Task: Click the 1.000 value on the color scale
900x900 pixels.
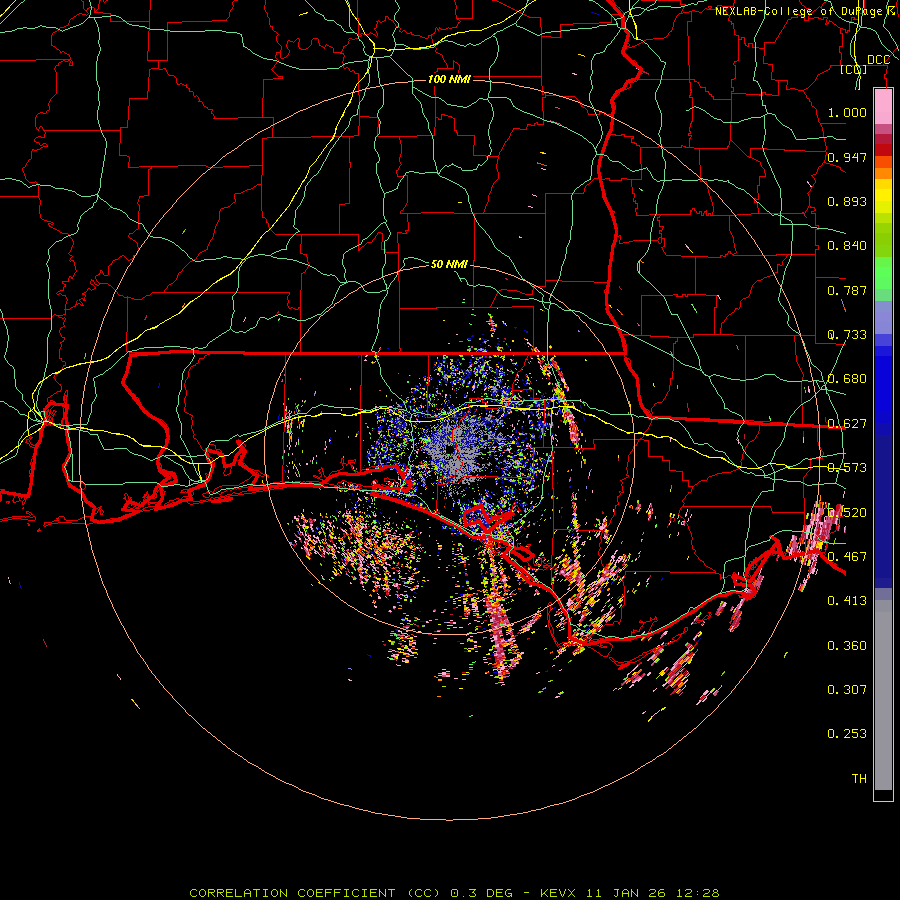Action: [847, 112]
